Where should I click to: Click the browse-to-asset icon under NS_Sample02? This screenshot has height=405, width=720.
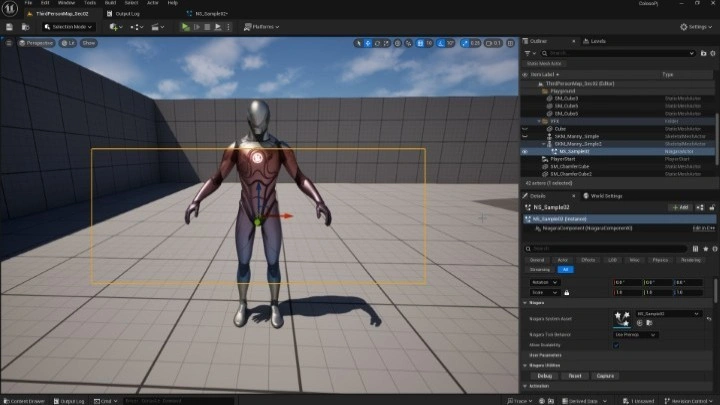(x=649, y=323)
